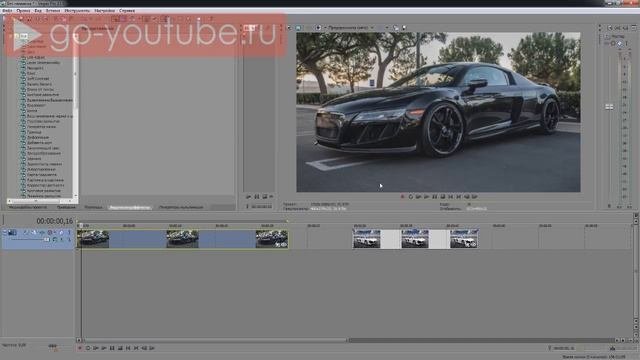Click Stop under the video preview

click(442, 197)
